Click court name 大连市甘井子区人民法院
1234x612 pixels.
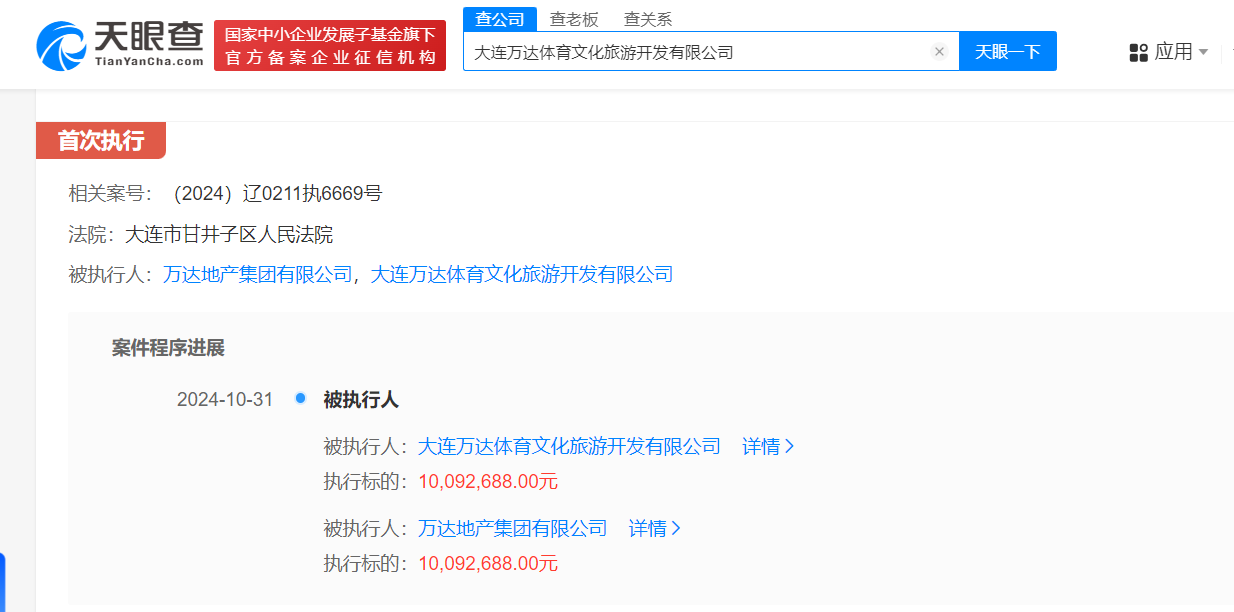[x=228, y=235]
